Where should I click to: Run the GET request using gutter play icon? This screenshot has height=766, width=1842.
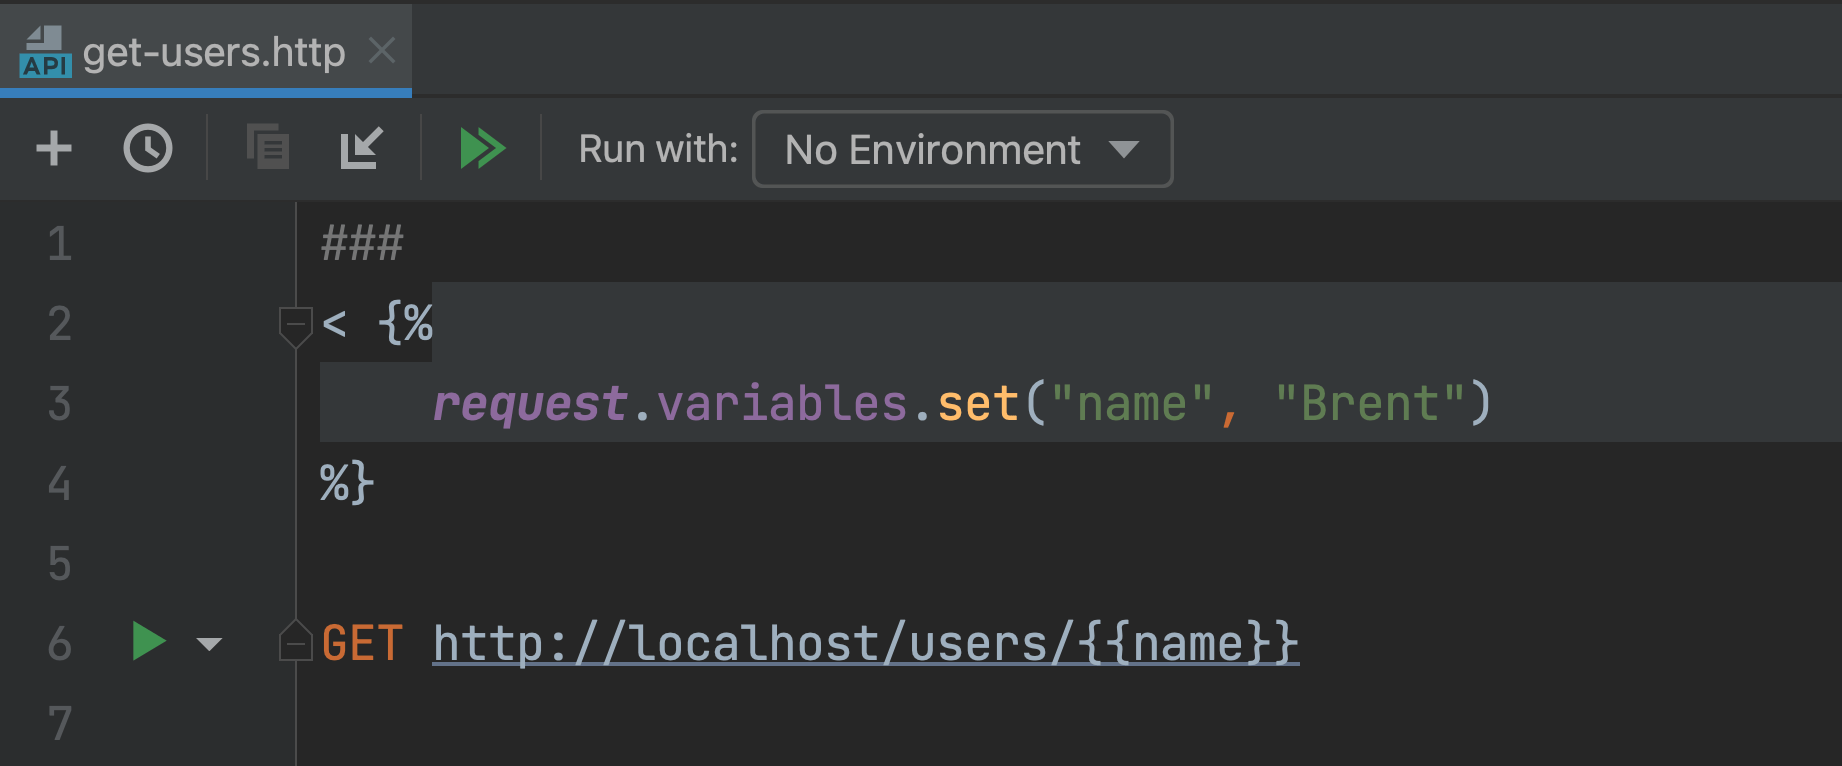149,642
